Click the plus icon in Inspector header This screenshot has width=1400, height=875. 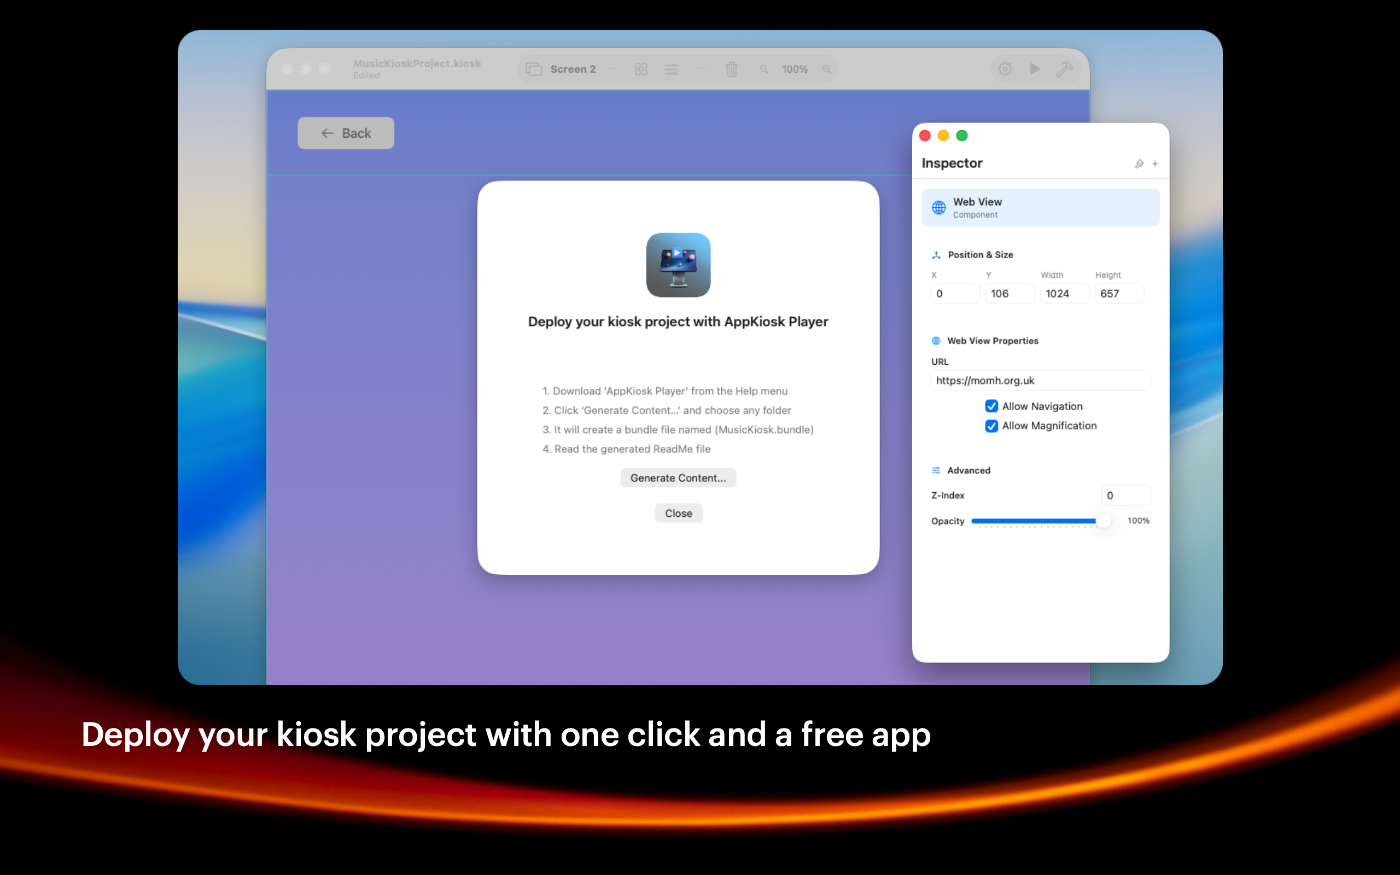pos(1155,164)
